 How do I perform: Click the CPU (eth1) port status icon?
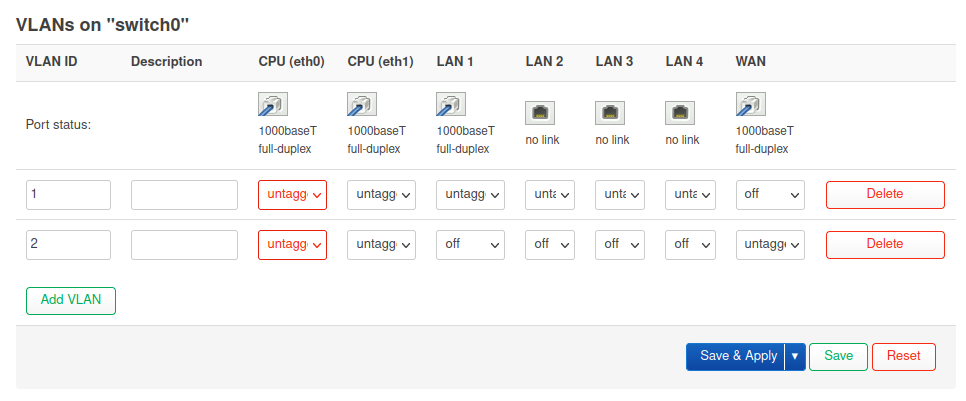pyautogui.click(x=361, y=105)
